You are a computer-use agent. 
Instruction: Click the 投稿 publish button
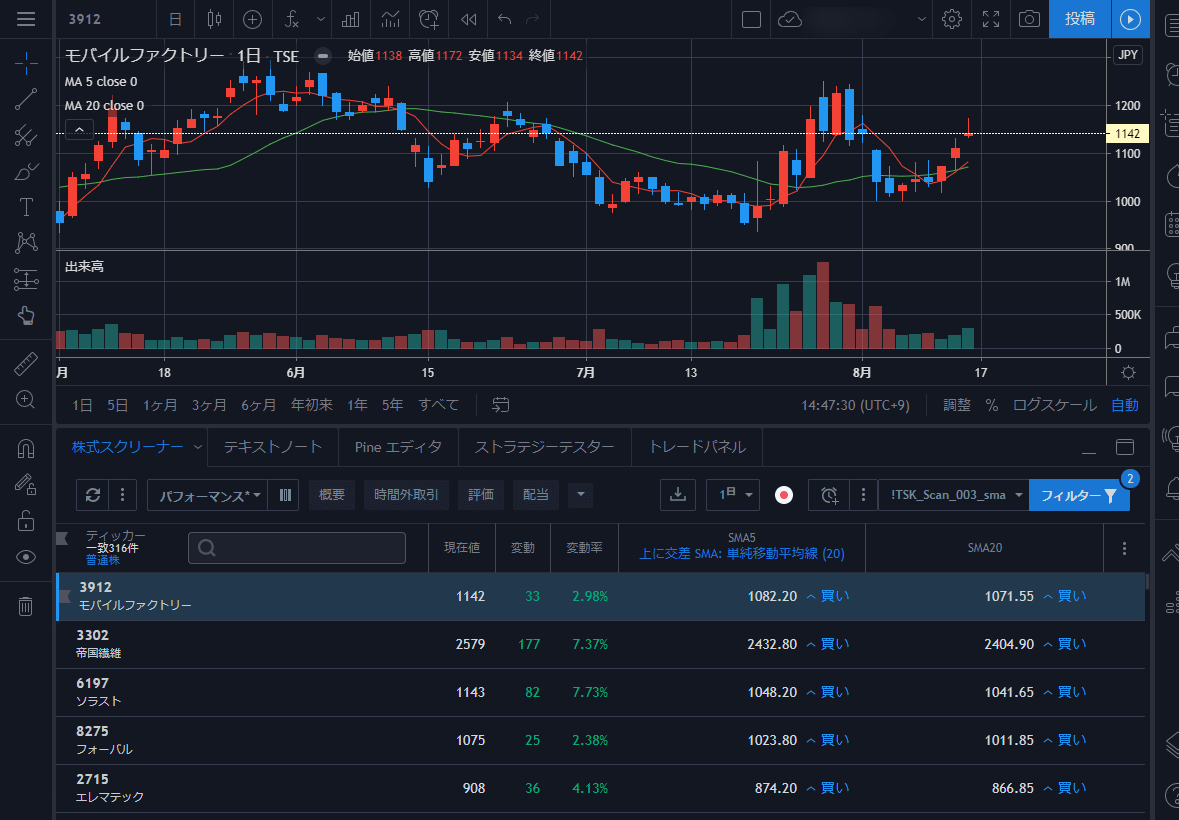[x=1079, y=19]
